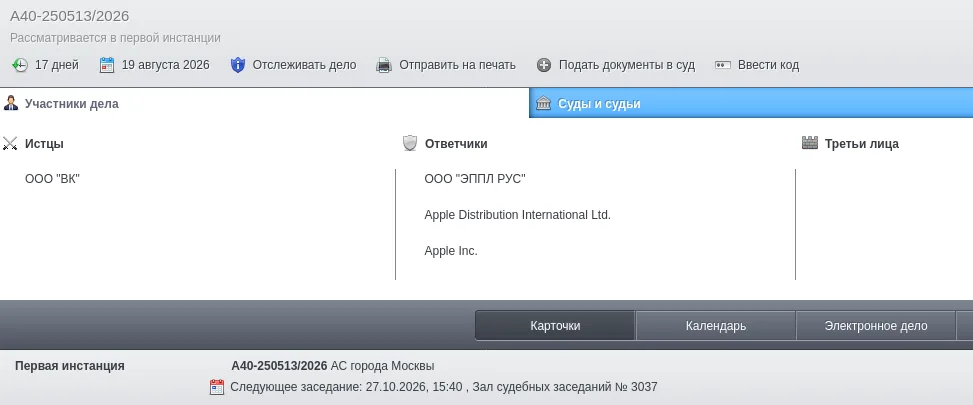Click case number A40-250513/2026 in Первая инстанция row
Image resolution: width=973 pixels, height=405 pixels.
coord(279,365)
